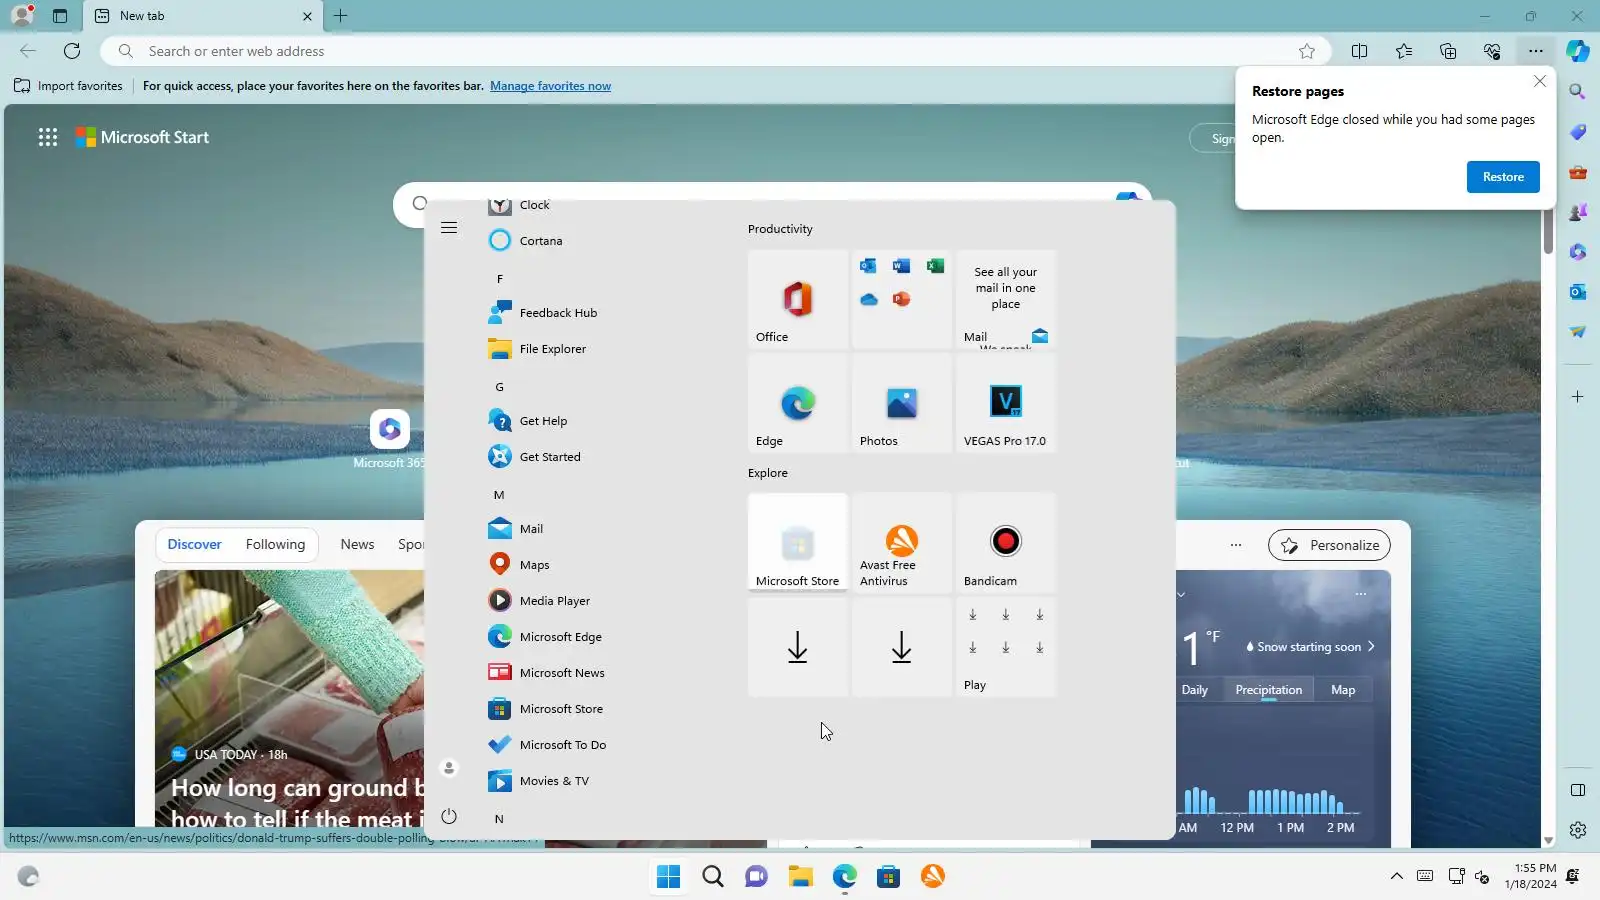Click the Start menu power icon
Screen dimensions: 1600x900
449,817
